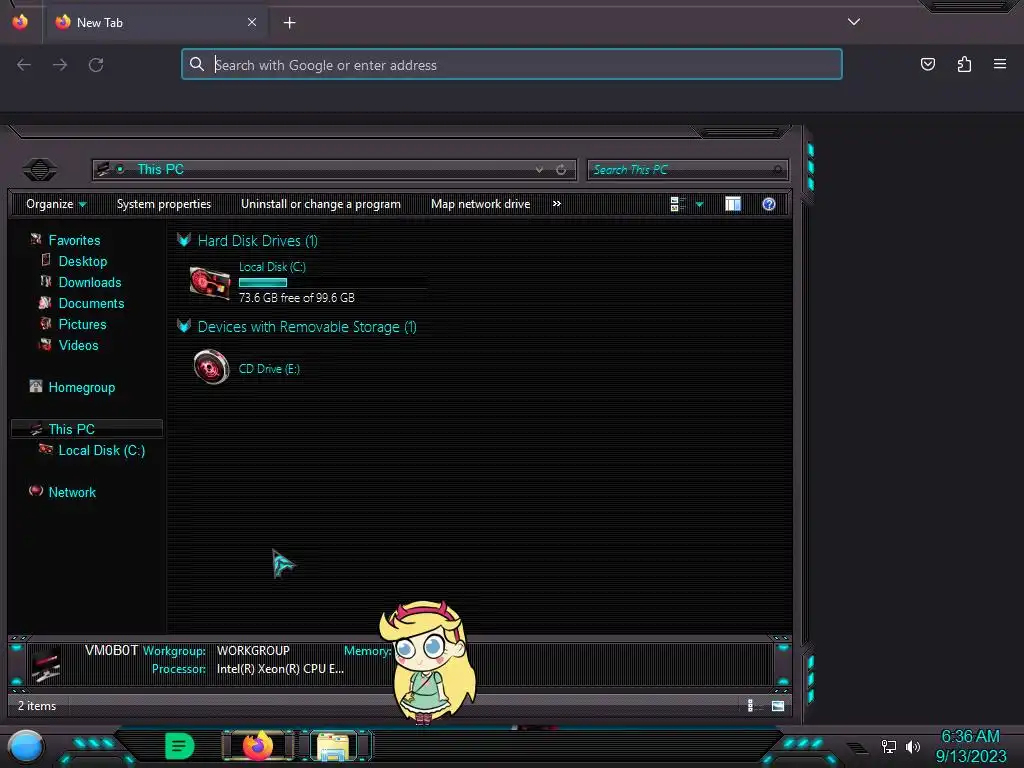Open Downloads in Favorites
The image size is (1024, 768).
click(x=89, y=282)
